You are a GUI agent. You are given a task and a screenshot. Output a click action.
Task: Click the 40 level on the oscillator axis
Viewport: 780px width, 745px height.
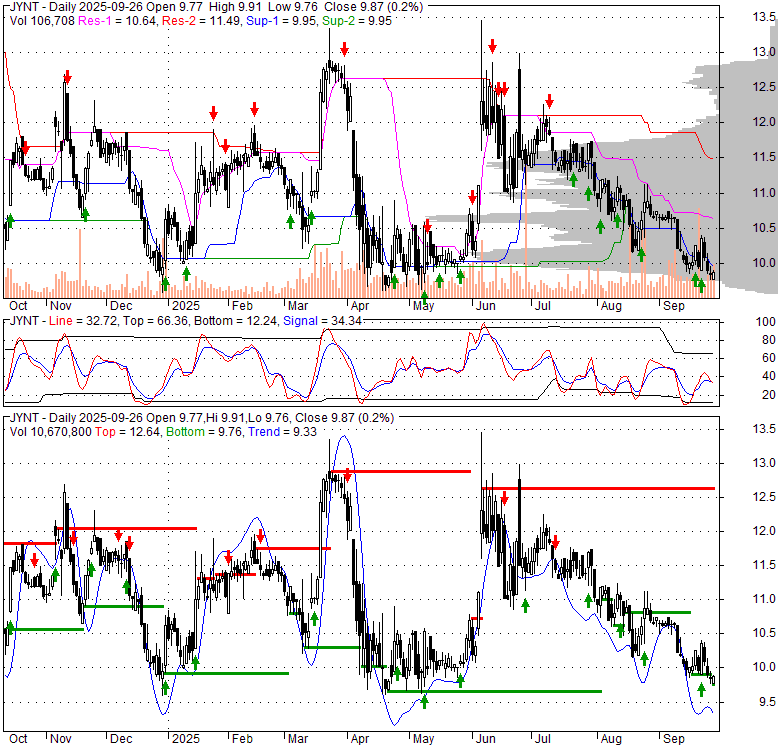tap(769, 376)
